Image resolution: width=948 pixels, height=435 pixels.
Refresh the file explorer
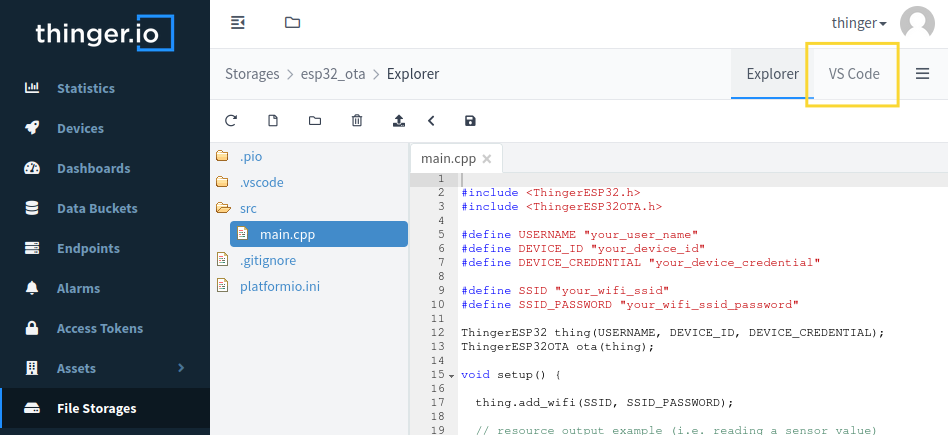(x=230, y=120)
